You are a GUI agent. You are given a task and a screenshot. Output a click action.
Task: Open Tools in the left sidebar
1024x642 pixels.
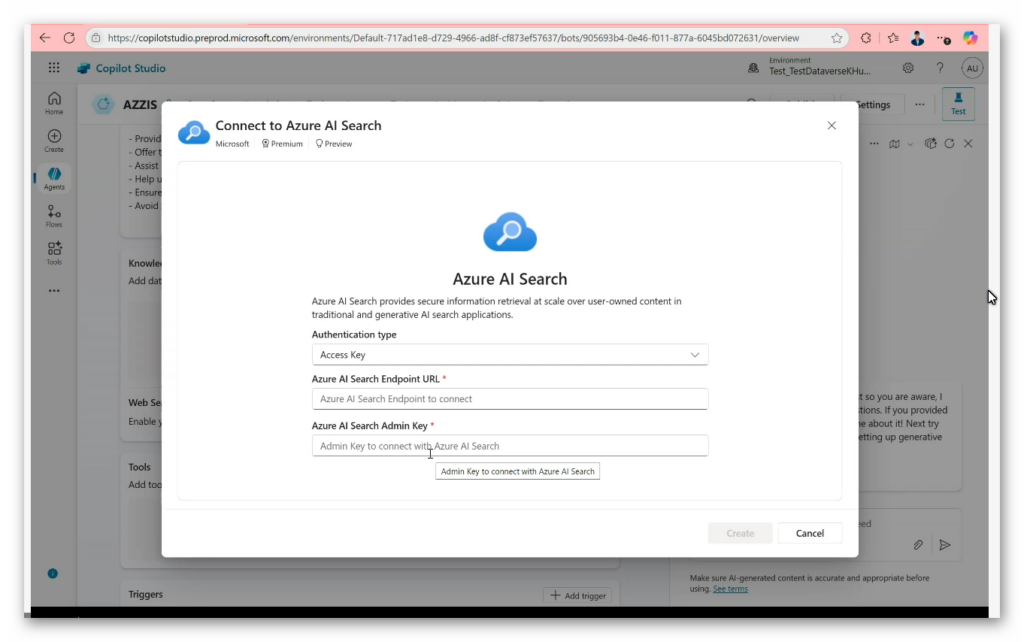54,253
